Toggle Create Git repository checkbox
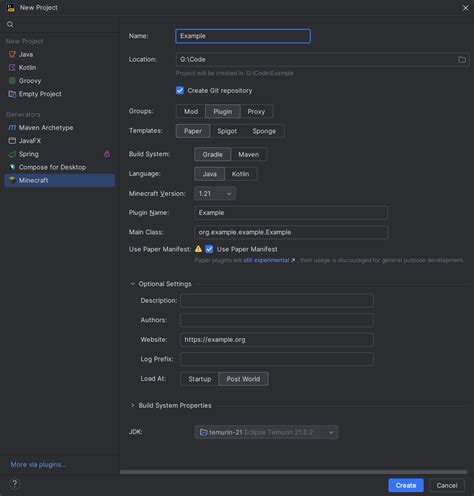Image resolution: width=474 pixels, height=496 pixels. click(180, 91)
